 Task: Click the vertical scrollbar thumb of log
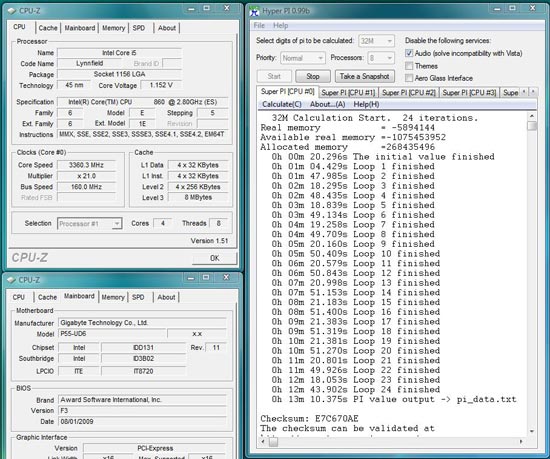532,126
